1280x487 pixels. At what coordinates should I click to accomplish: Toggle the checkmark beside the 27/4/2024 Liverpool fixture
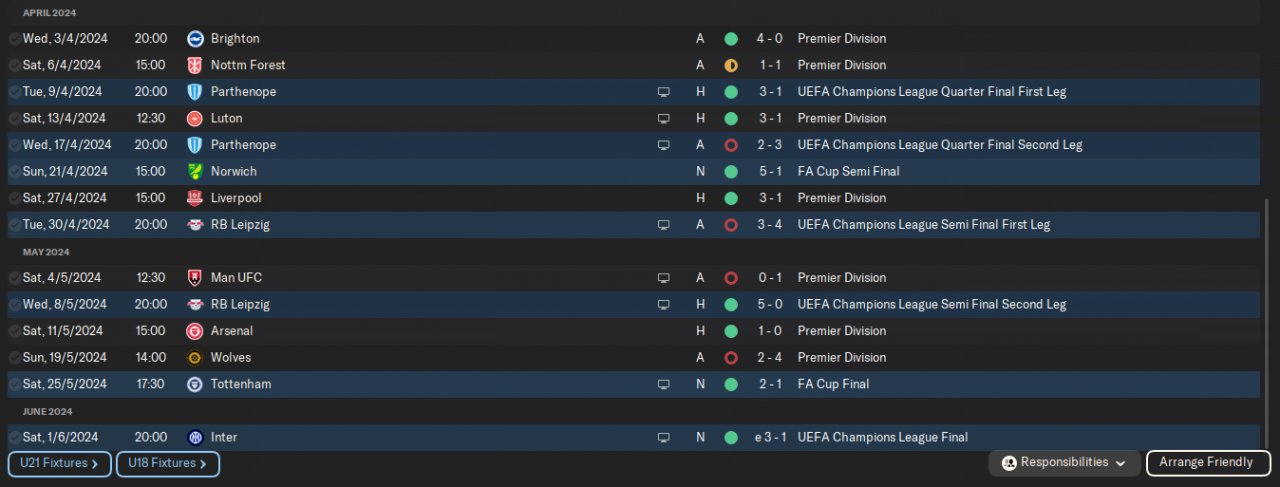click(x=14, y=199)
